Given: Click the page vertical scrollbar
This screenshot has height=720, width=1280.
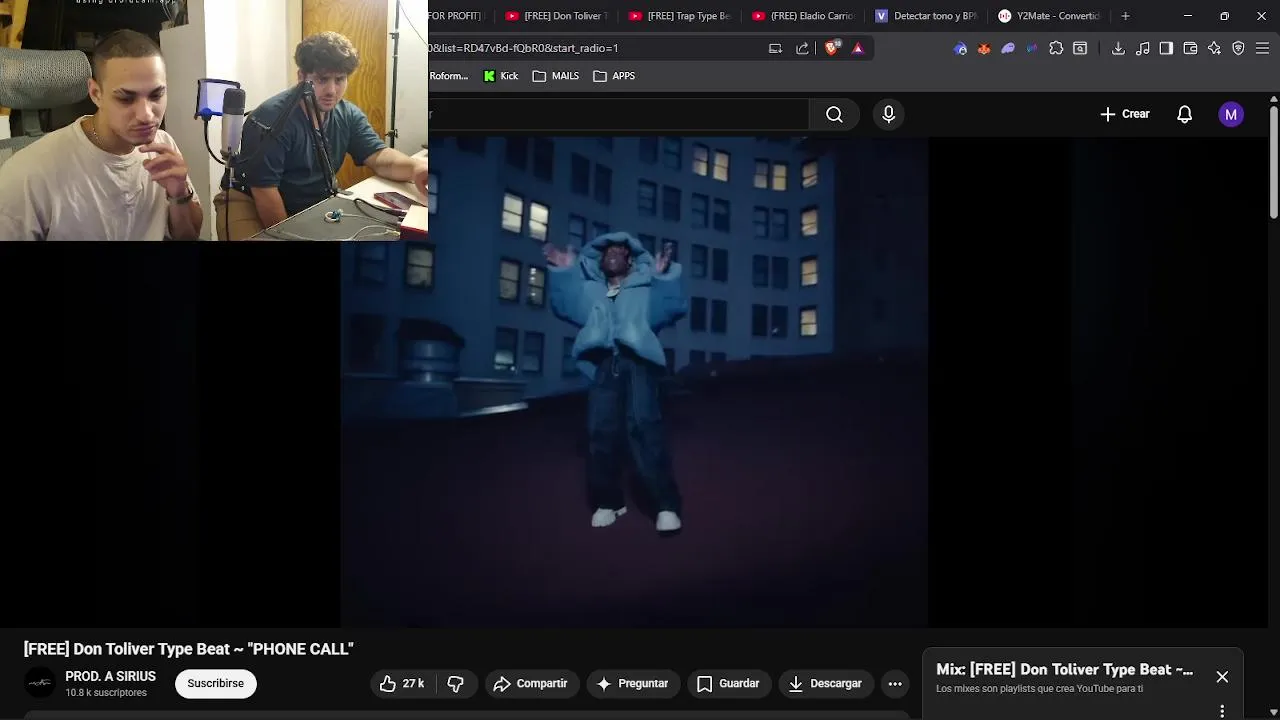Looking at the screenshot, I should click(1274, 160).
